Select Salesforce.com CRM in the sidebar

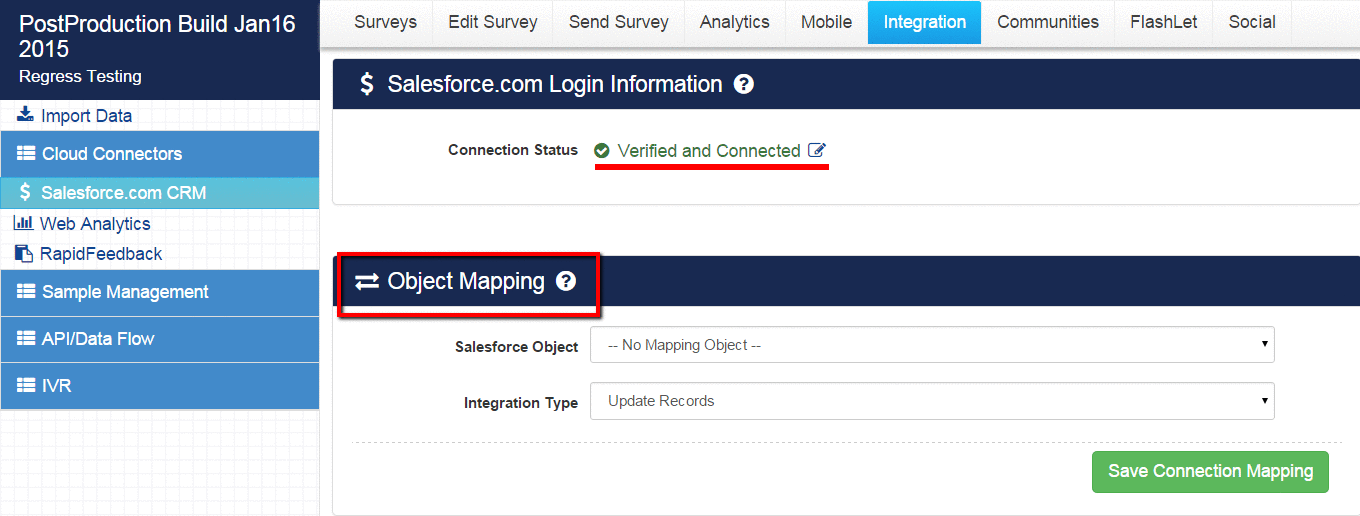tap(123, 193)
